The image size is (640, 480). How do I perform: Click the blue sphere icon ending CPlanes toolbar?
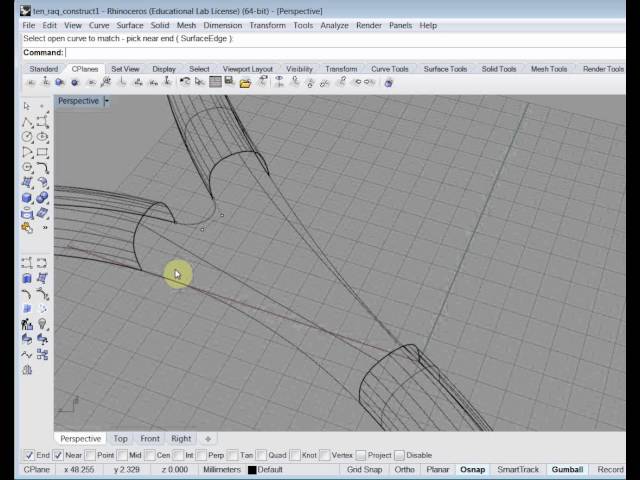tap(389, 83)
